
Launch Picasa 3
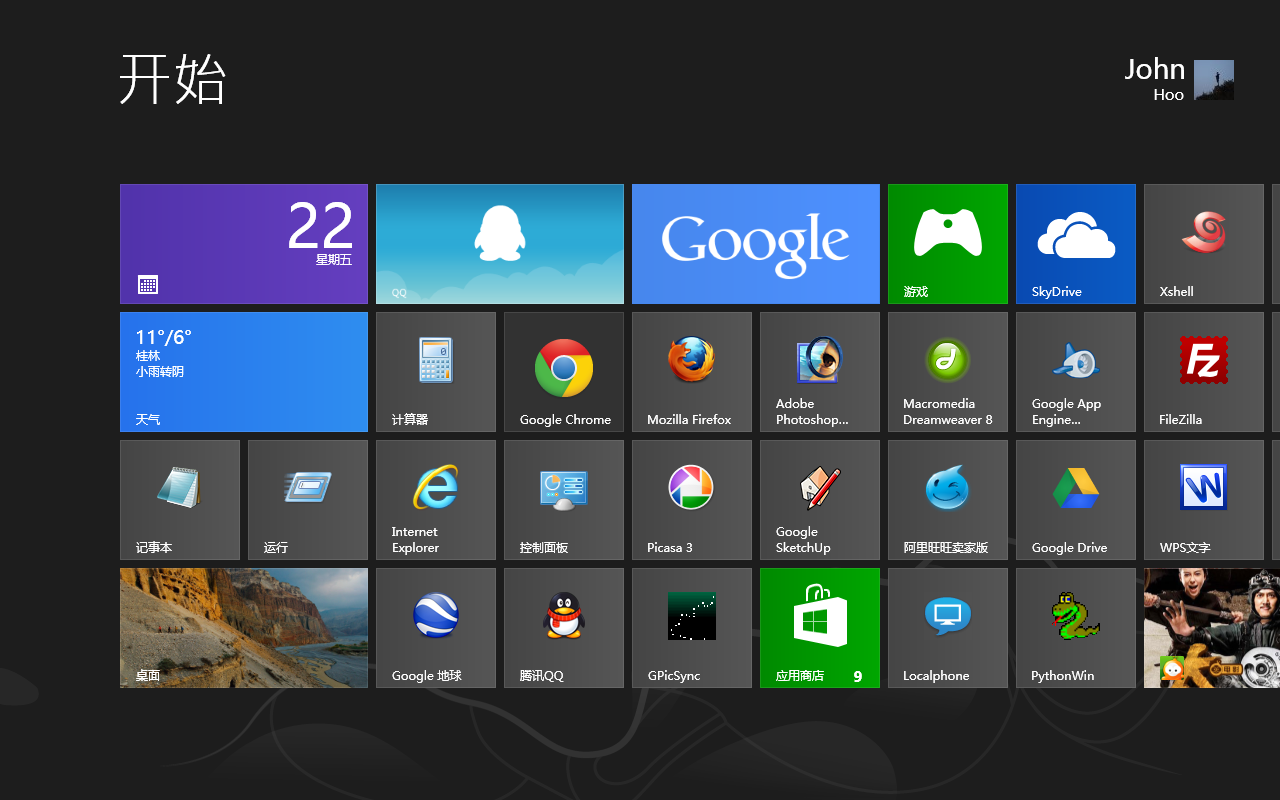pyautogui.click(x=691, y=500)
